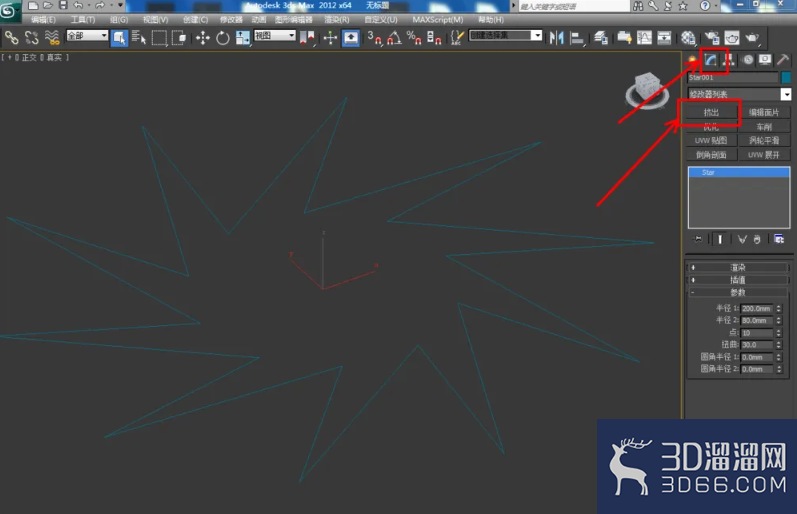Activate the Select Object tool
Image resolution: width=797 pixels, height=514 pixels.
coord(119,38)
